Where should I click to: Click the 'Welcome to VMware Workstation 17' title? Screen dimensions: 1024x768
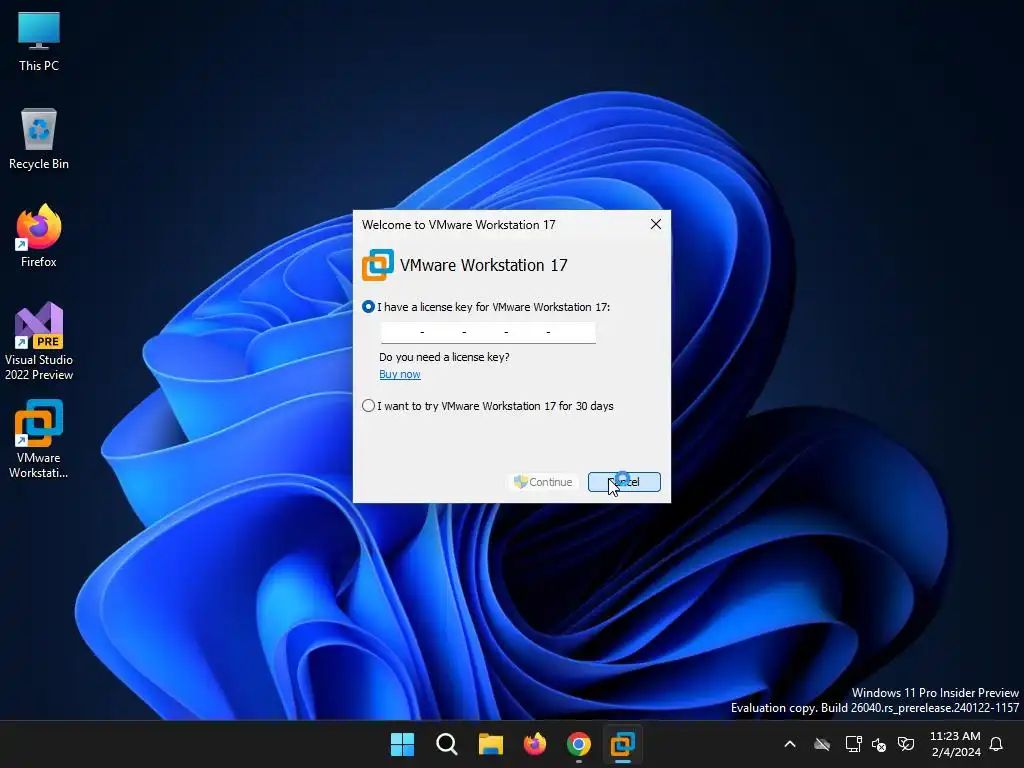click(x=458, y=225)
